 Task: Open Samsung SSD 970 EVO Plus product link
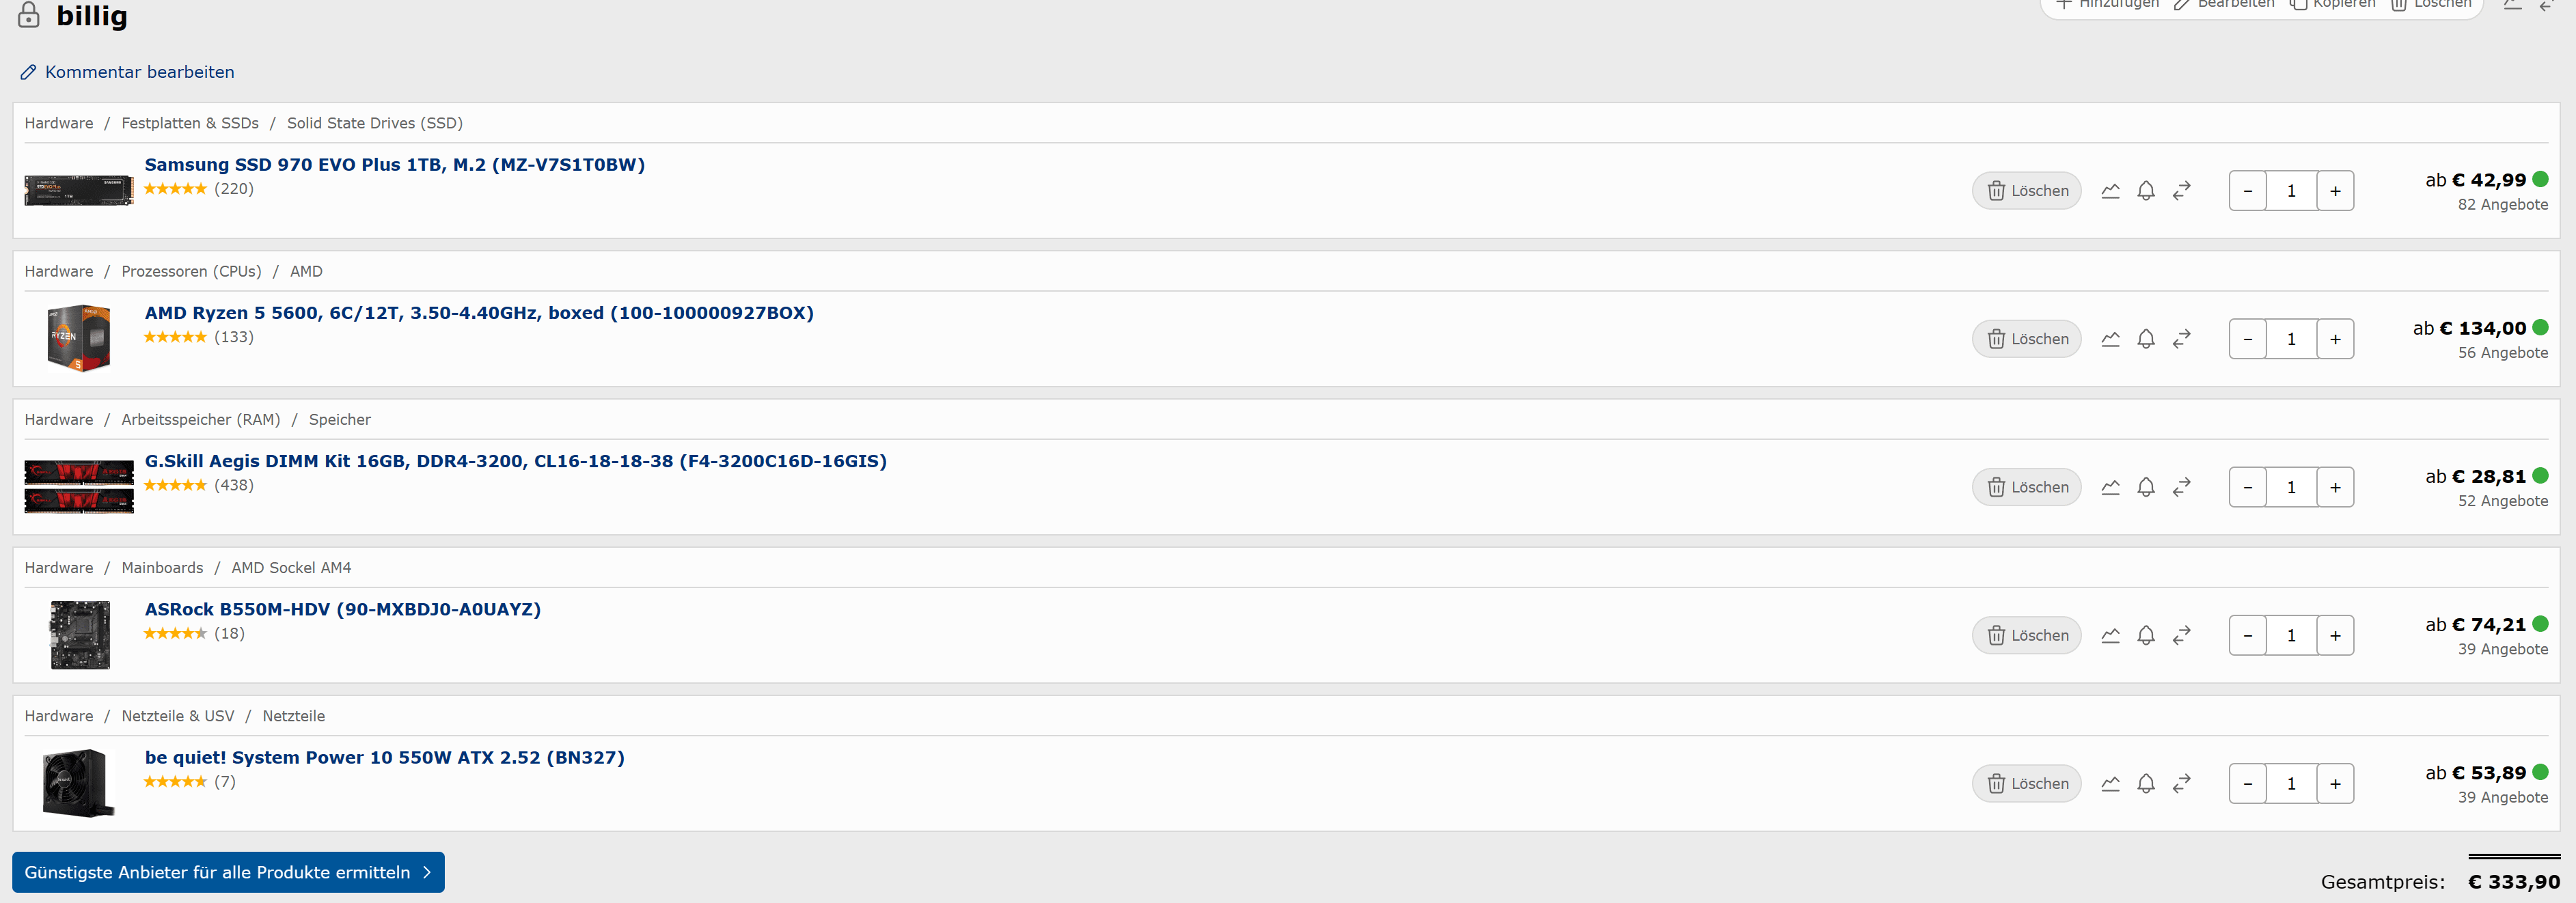[395, 164]
